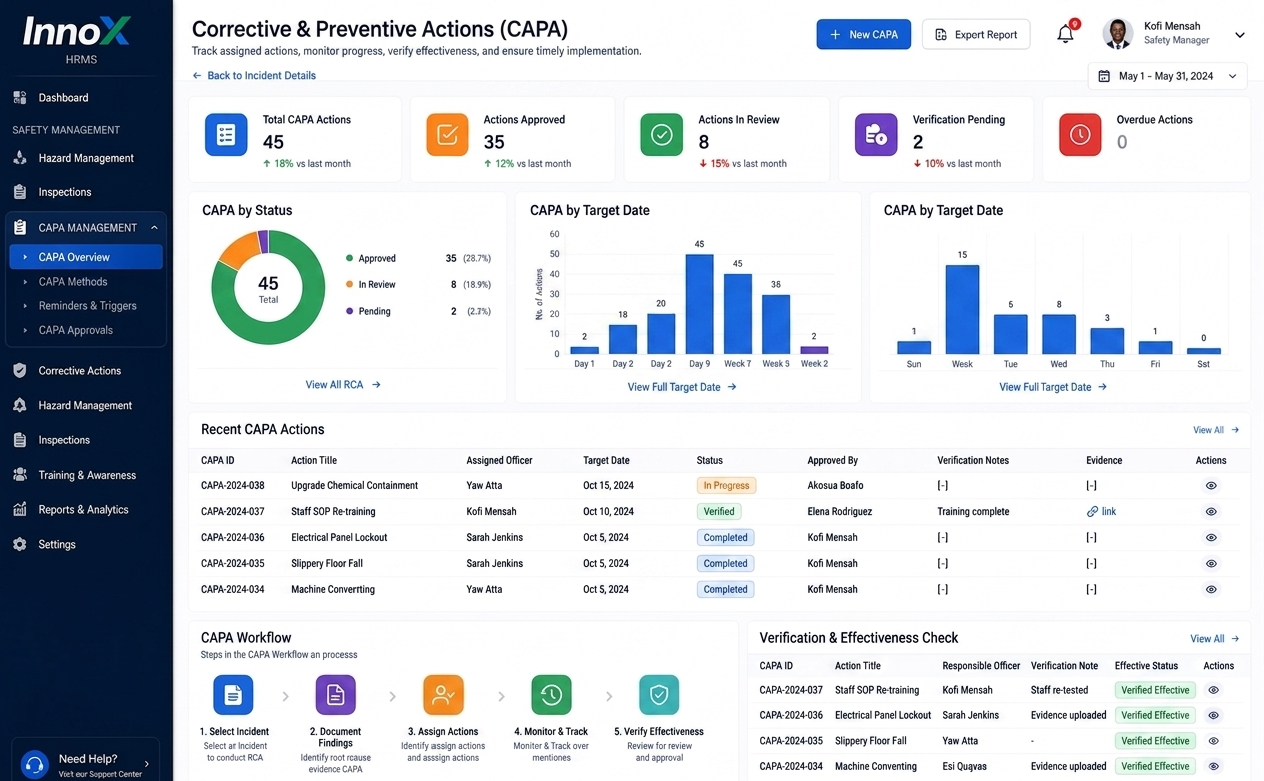View details for CAPA-2024-038 eye icon

(1211, 486)
